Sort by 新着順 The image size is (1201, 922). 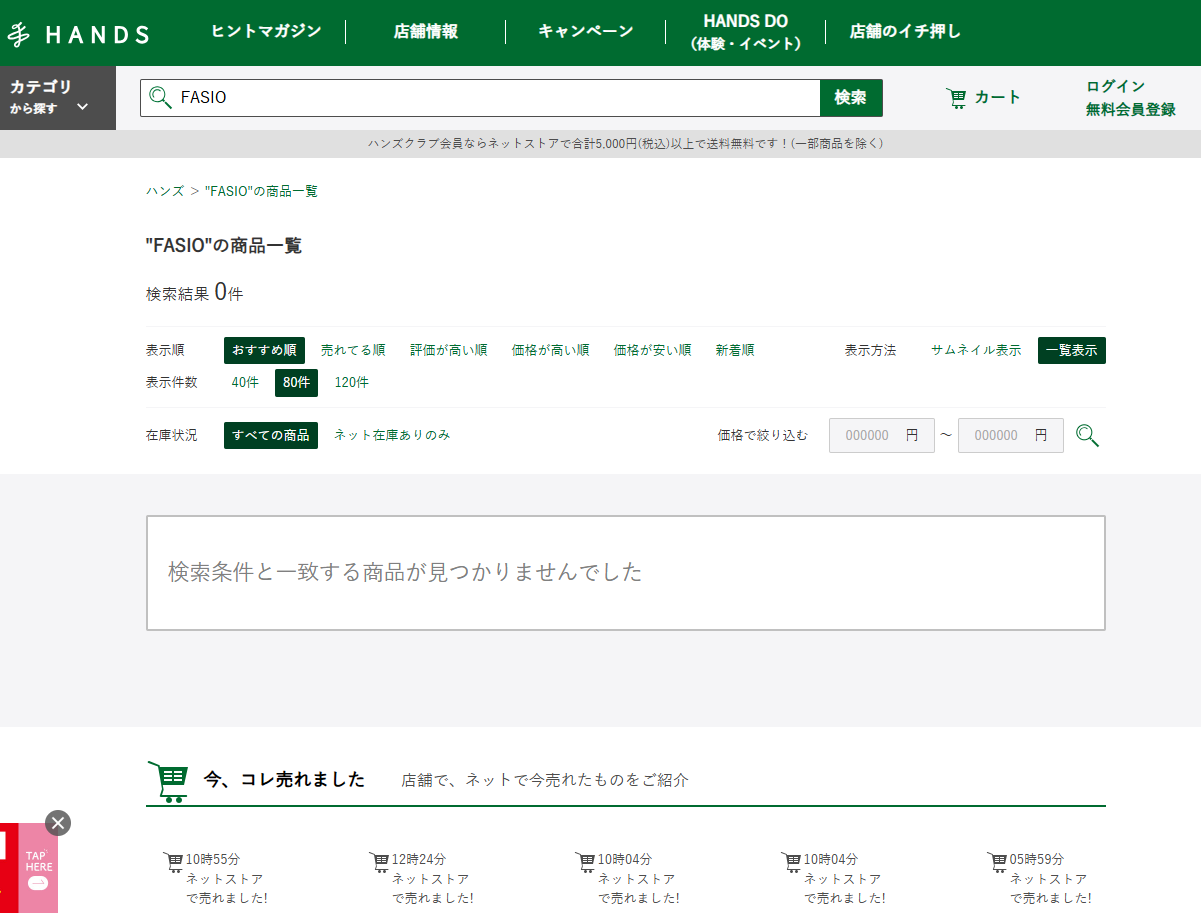pyautogui.click(x=735, y=351)
